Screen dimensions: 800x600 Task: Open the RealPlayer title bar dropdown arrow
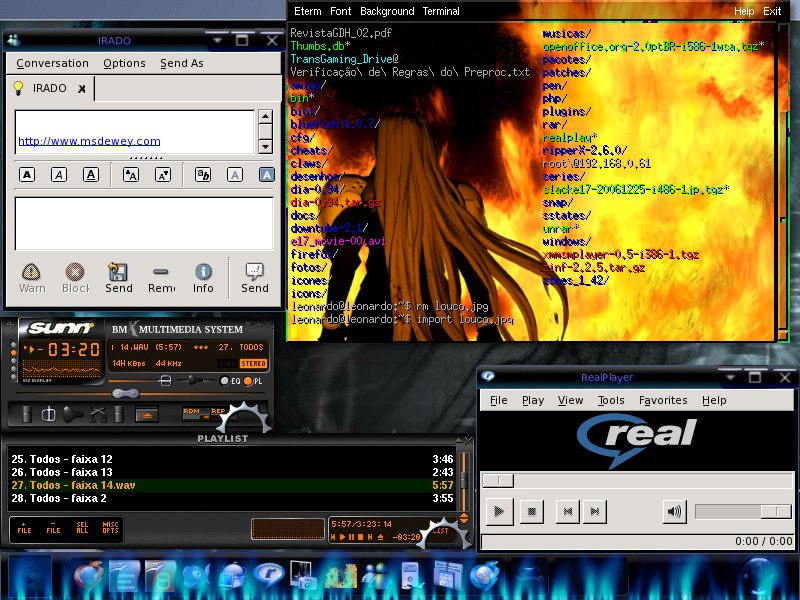(x=731, y=377)
